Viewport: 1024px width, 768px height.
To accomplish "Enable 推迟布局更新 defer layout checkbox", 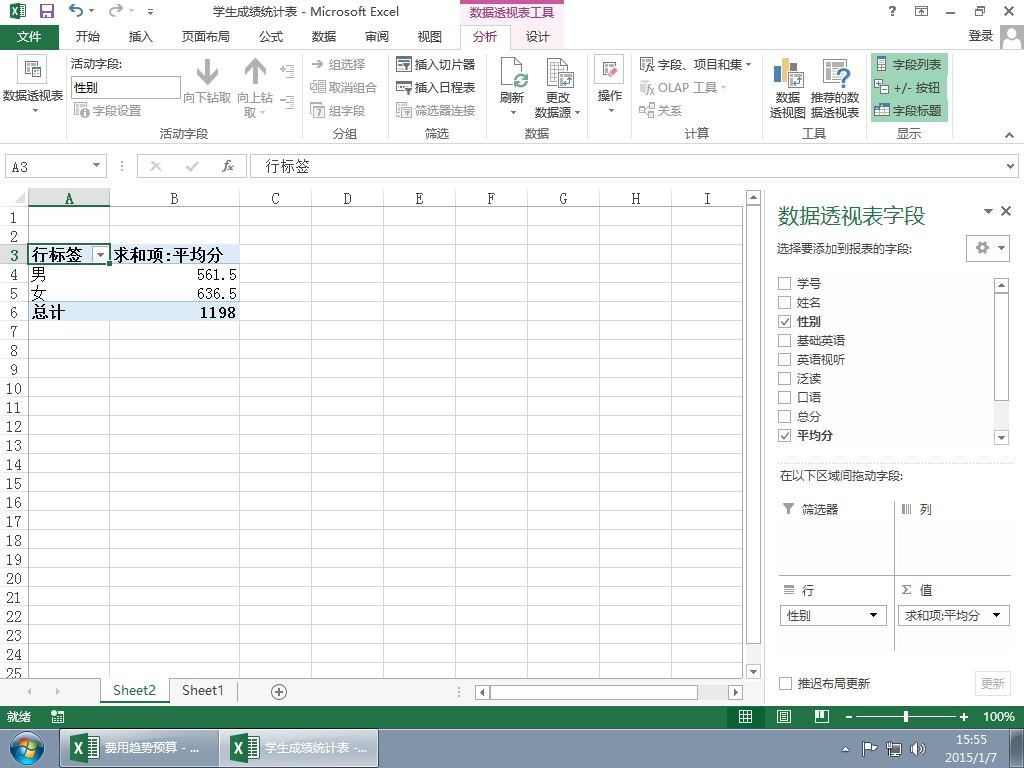I will coord(786,684).
